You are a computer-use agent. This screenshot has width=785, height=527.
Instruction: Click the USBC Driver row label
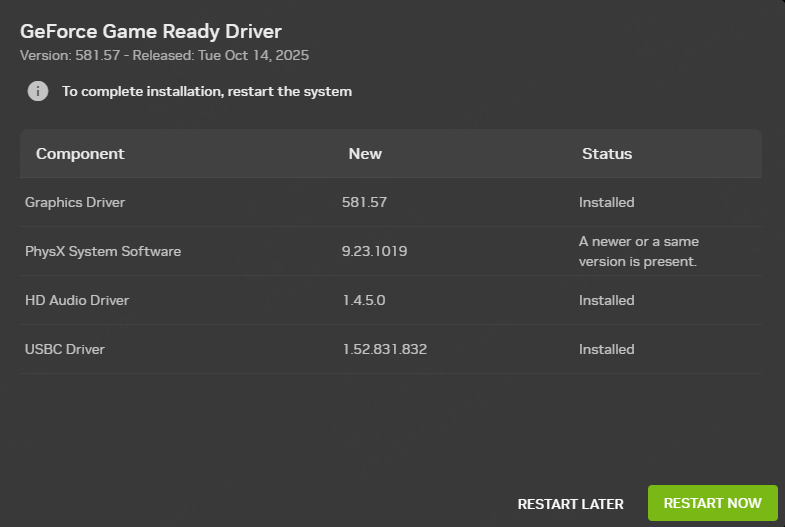(65, 349)
